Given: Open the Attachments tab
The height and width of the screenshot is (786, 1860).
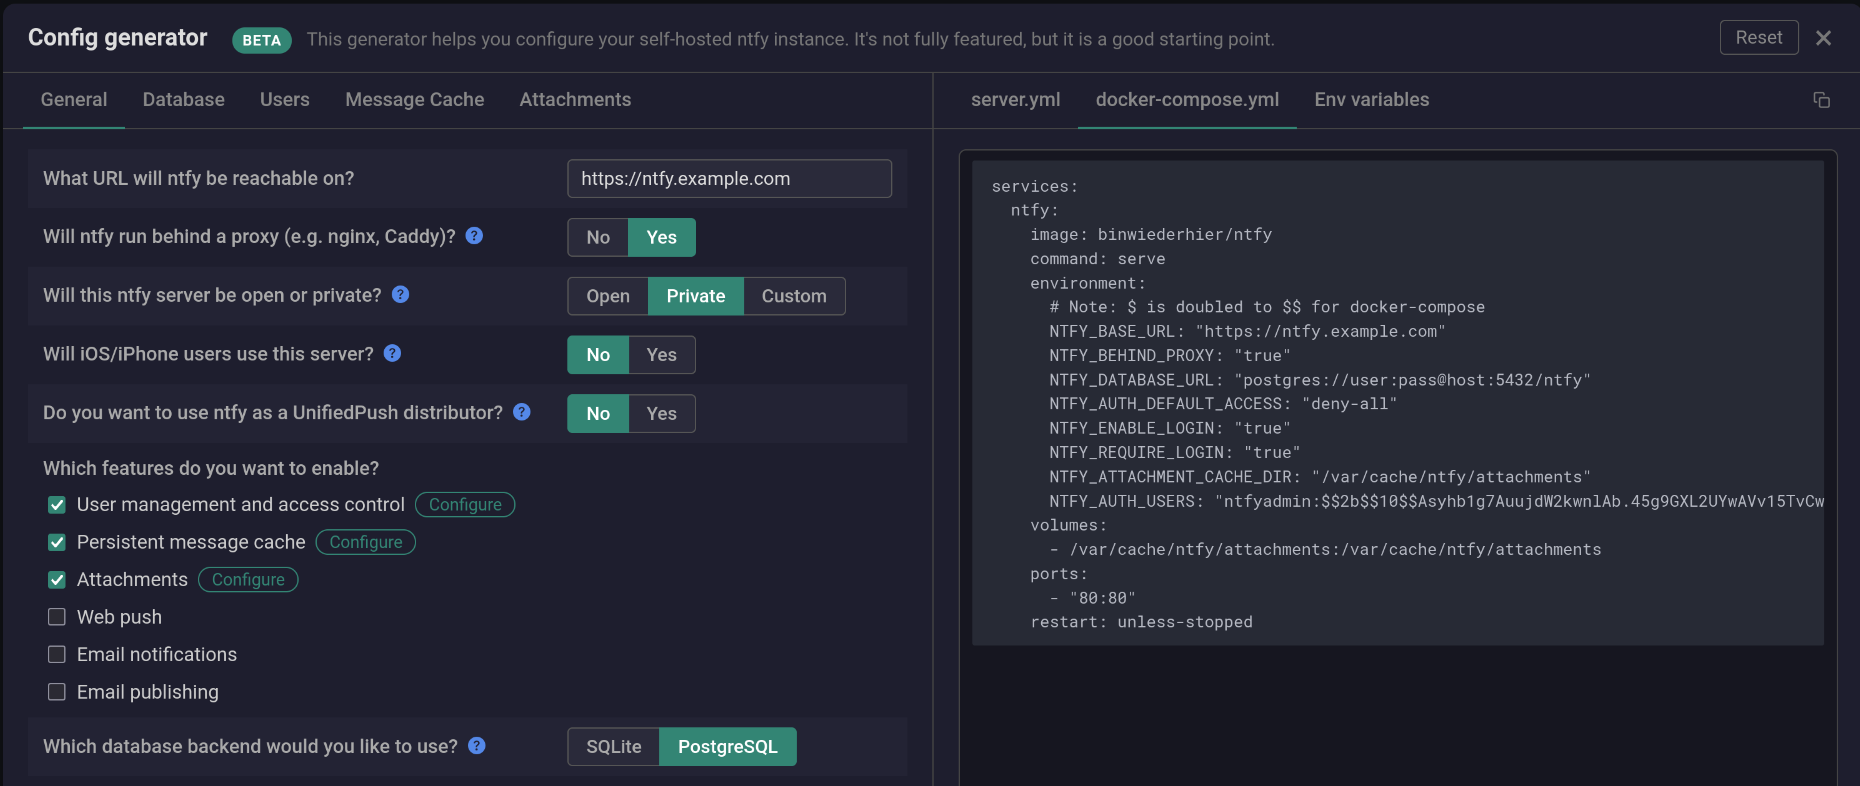Looking at the screenshot, I should tap(575, 100).
